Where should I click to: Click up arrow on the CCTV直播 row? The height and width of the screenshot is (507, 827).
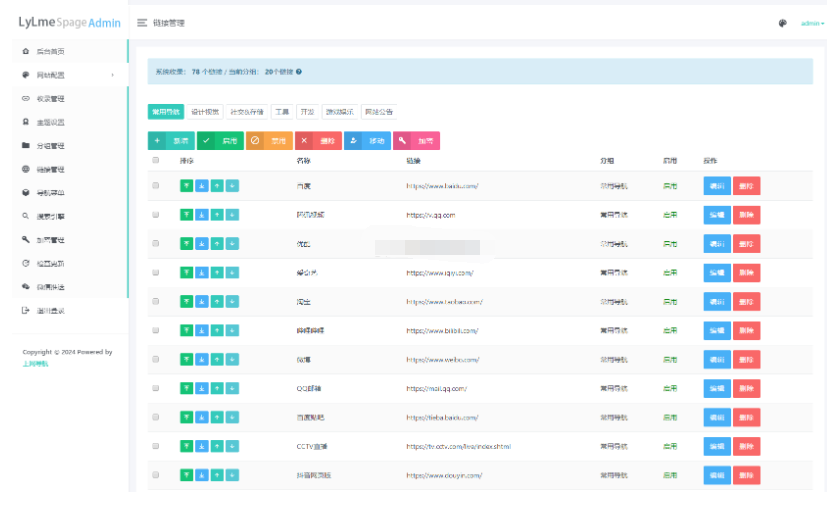217,446
